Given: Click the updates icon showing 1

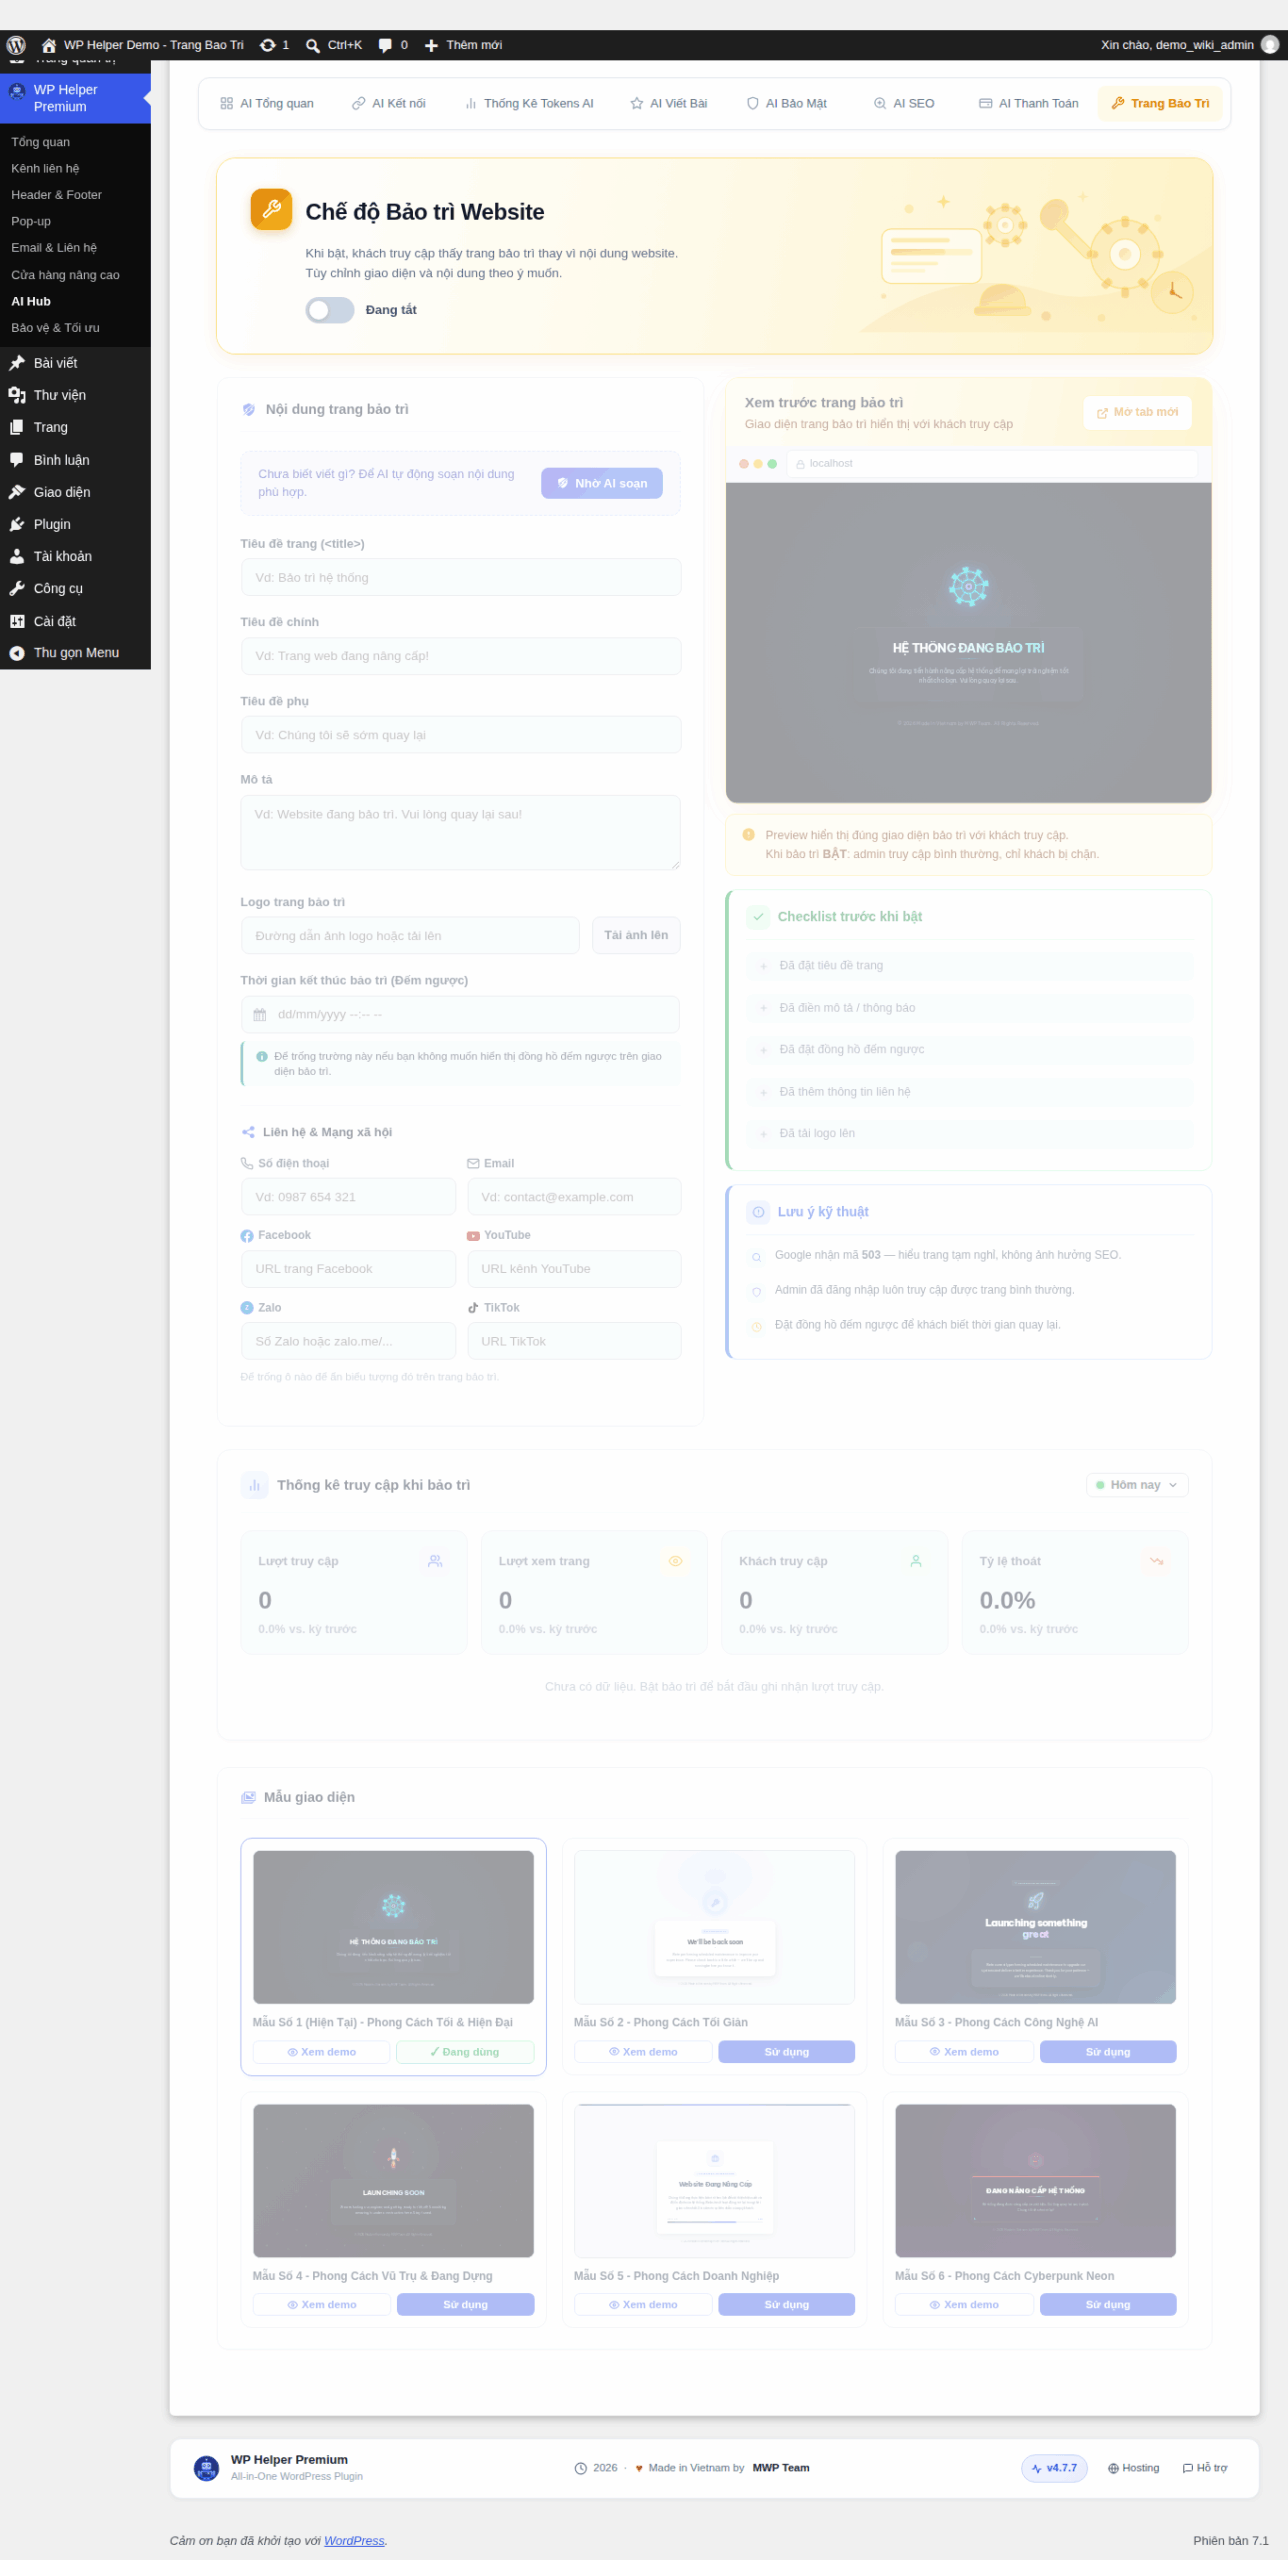Looking at the screenshot, I should (267, 45).
